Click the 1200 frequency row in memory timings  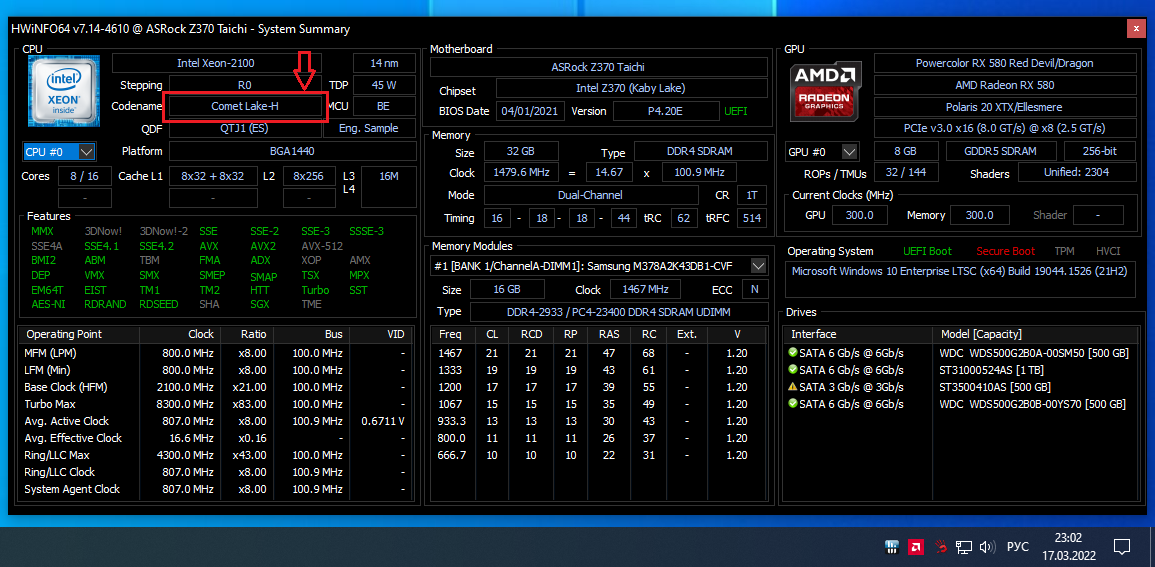[600, 387]
